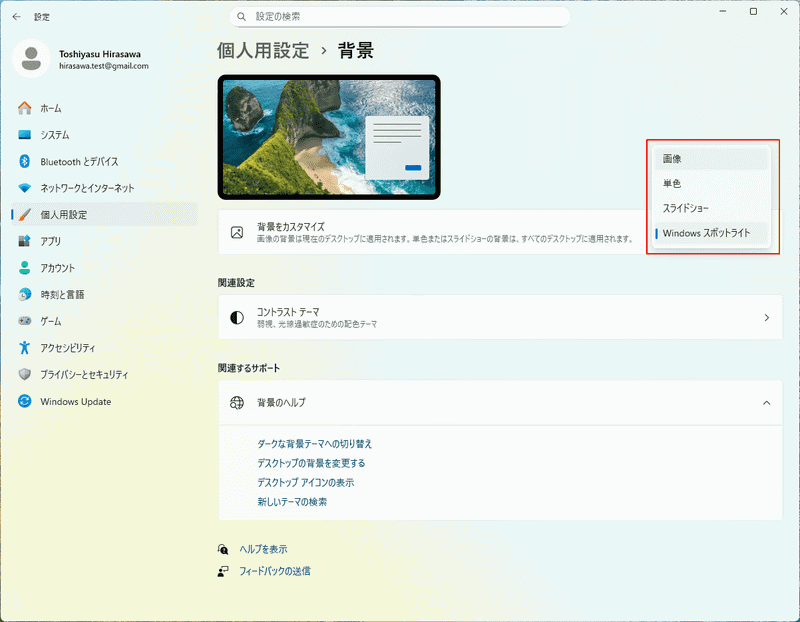800x622 pixels.
Task: Click the フィードバックの送信 link
Action: tap(275, 570)
